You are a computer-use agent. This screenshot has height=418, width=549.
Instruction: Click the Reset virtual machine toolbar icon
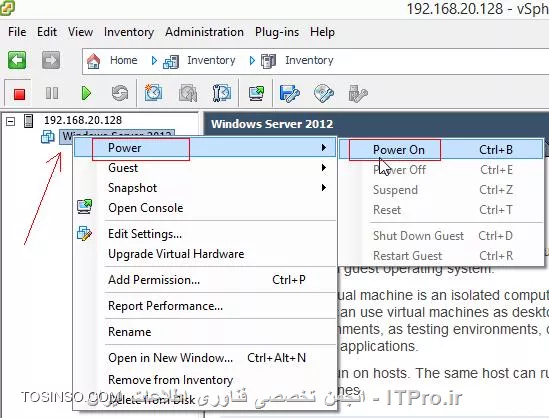click(120, 93)
